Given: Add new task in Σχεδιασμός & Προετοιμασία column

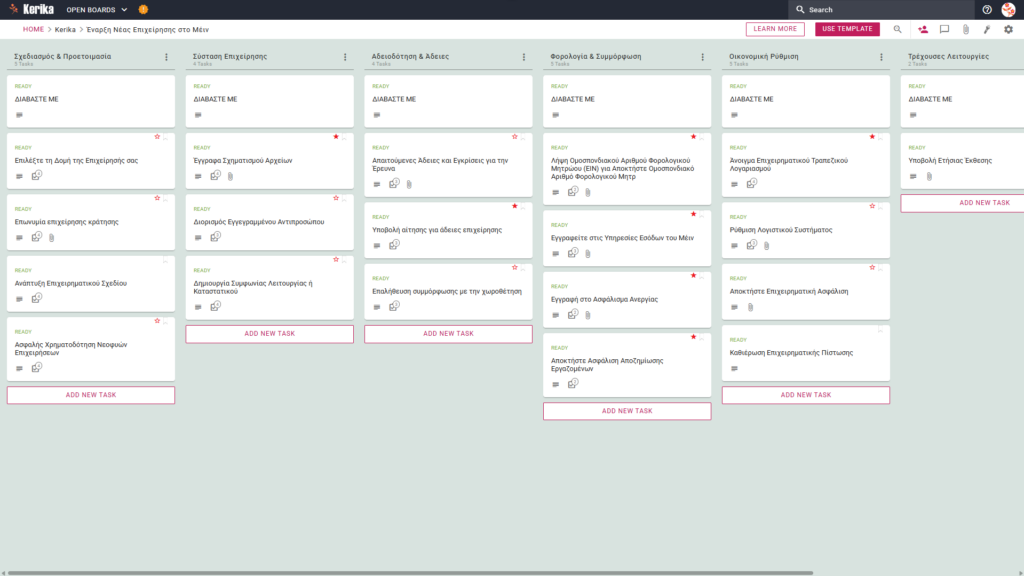Looking at the screenshot, I should click(91, 395).
